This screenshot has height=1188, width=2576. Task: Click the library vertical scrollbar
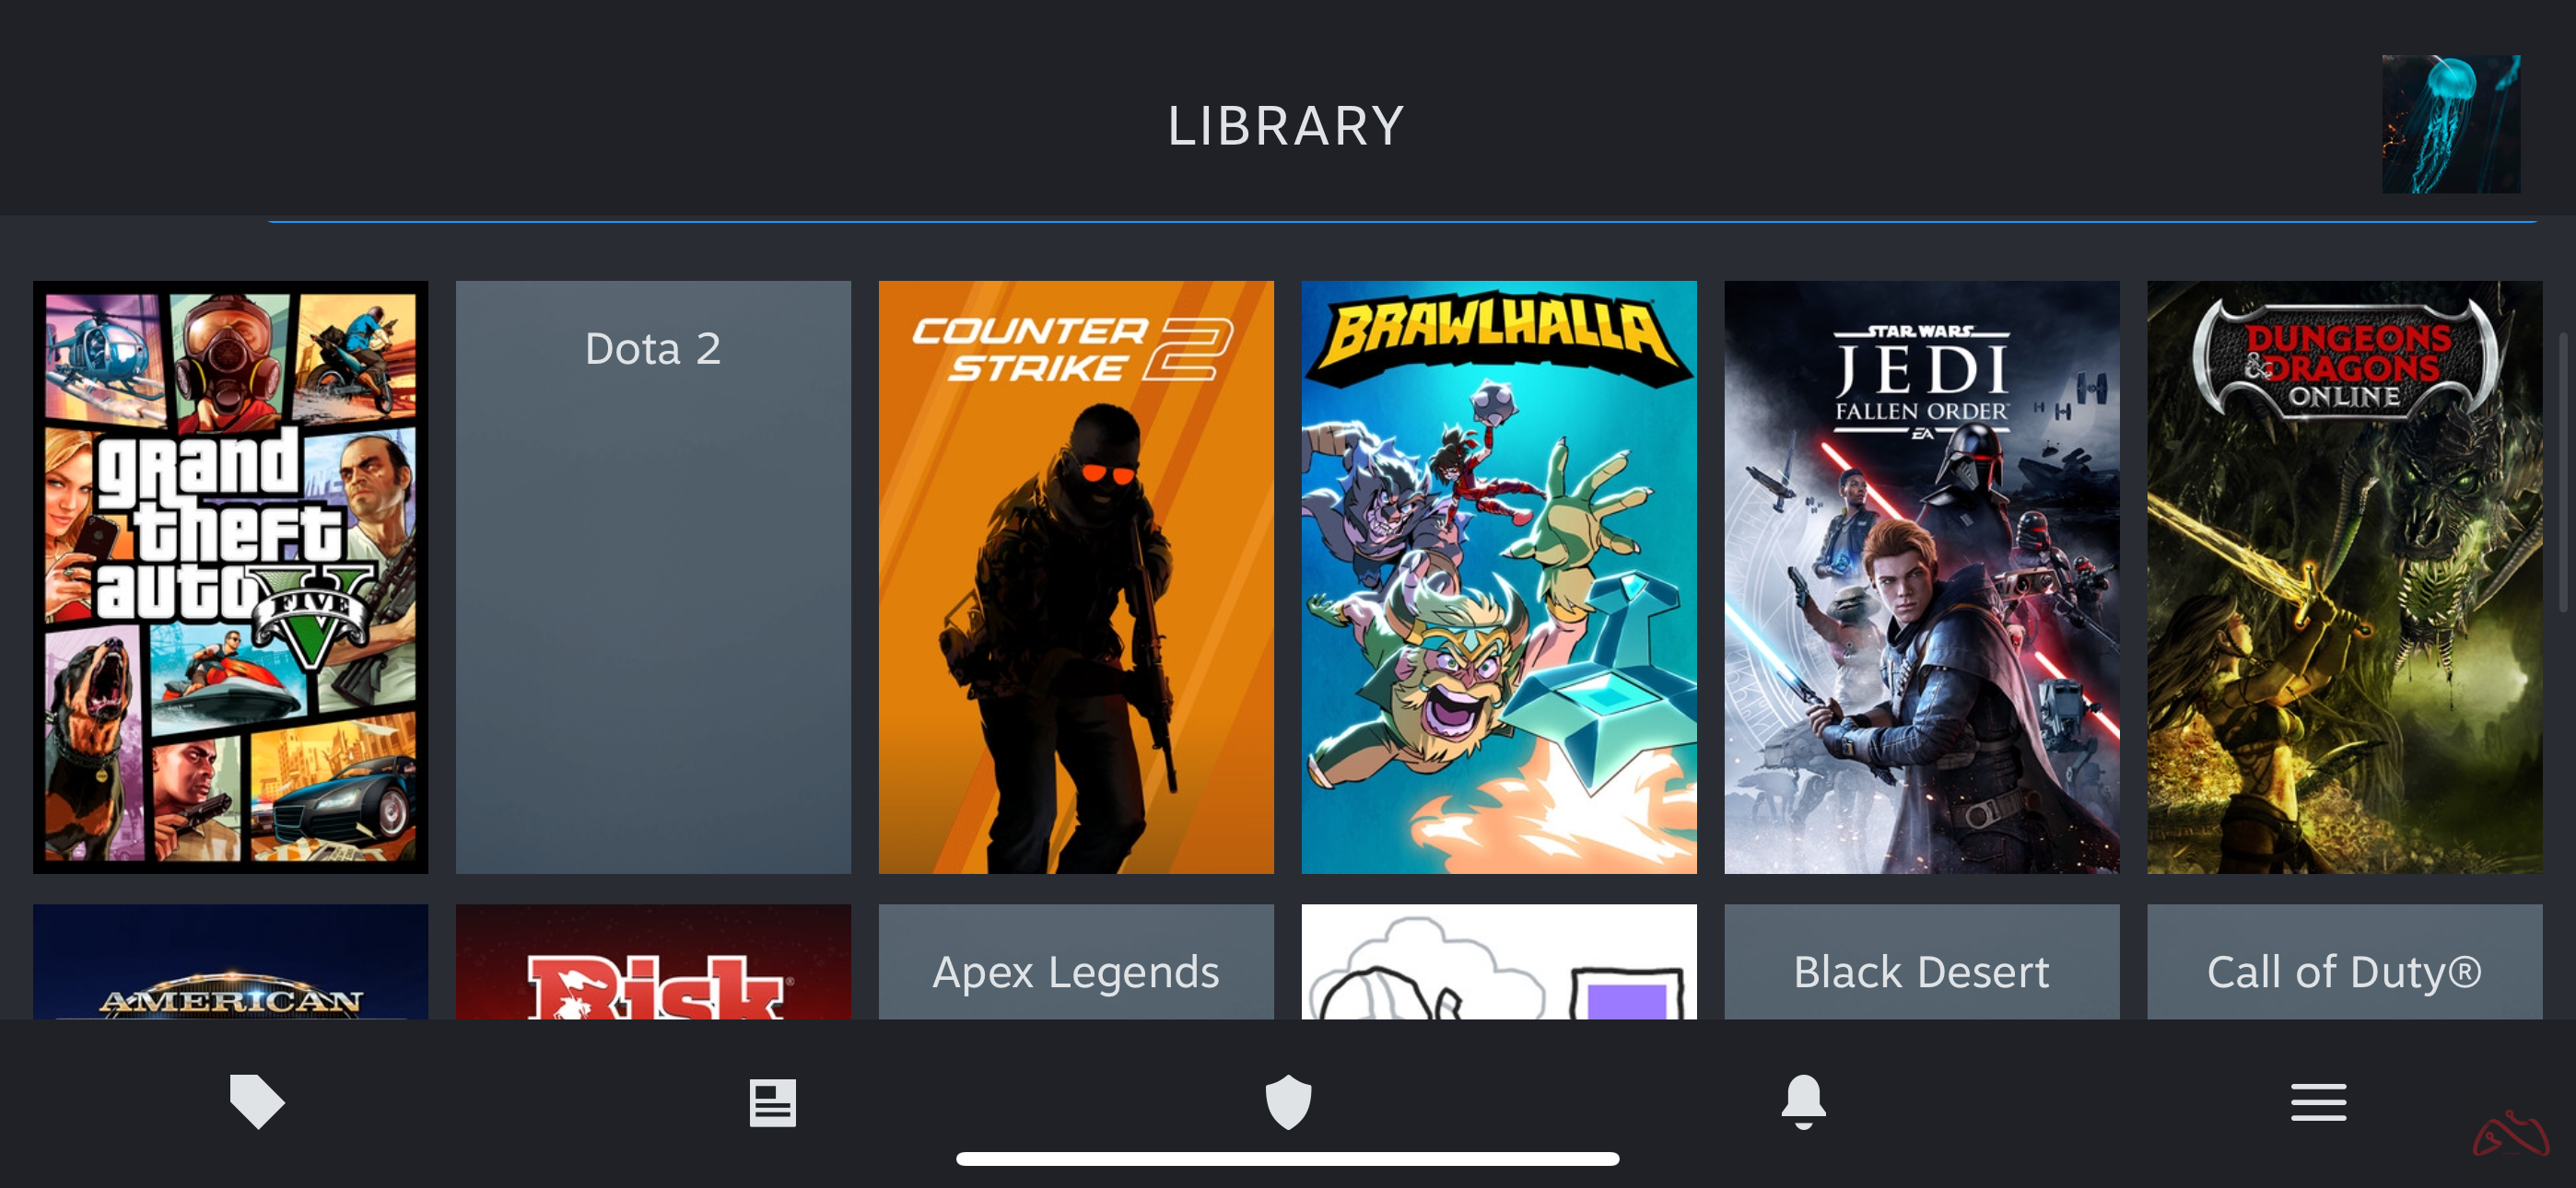(x=2564, y=472)
